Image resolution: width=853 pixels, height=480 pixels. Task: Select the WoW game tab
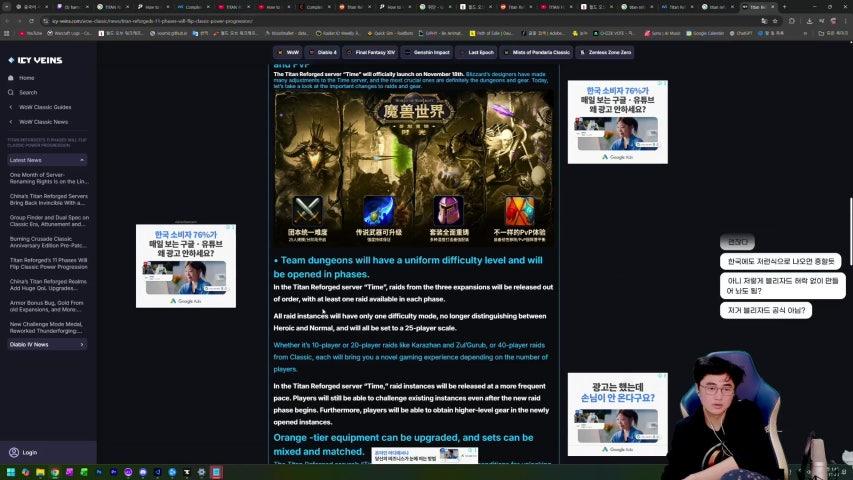point(288,52)
